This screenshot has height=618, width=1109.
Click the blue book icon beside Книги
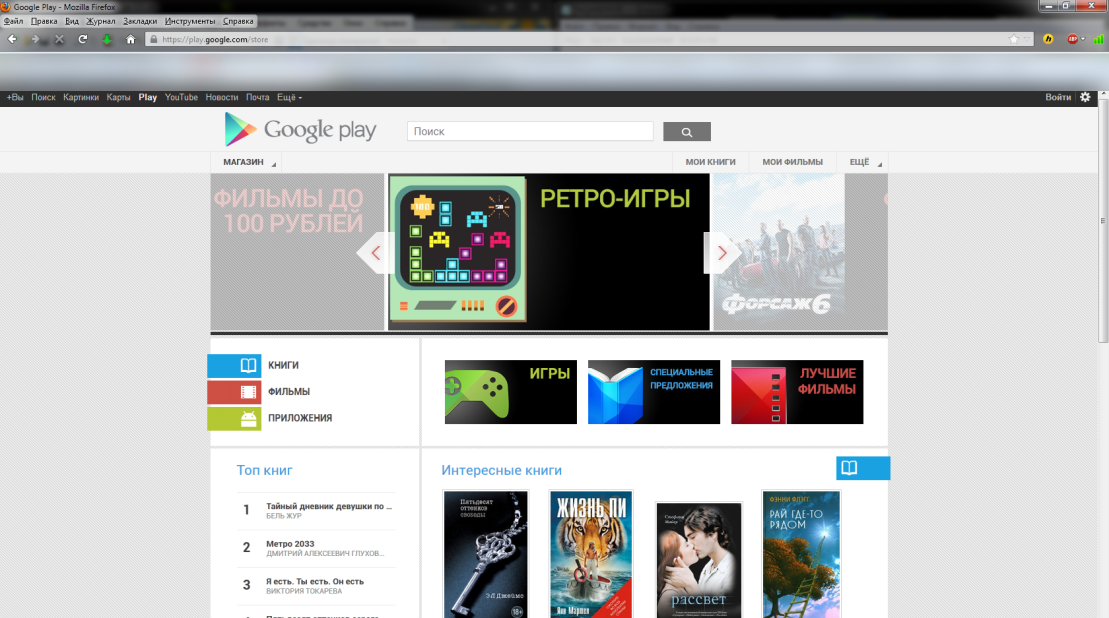(234, 366)
